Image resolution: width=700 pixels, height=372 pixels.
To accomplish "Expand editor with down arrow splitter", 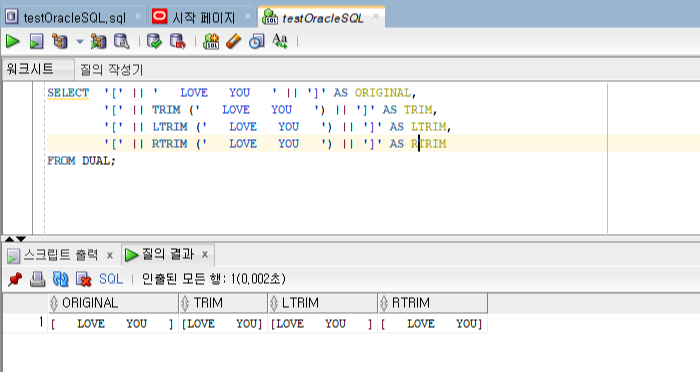I will (21, 239).
